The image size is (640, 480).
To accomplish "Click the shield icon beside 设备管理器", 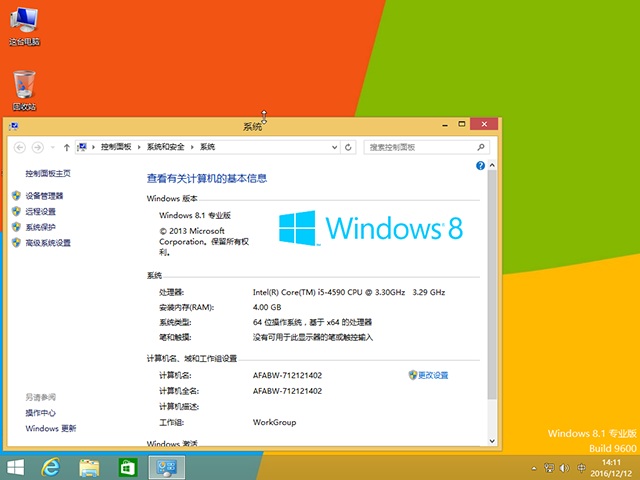I will [16, 196].
